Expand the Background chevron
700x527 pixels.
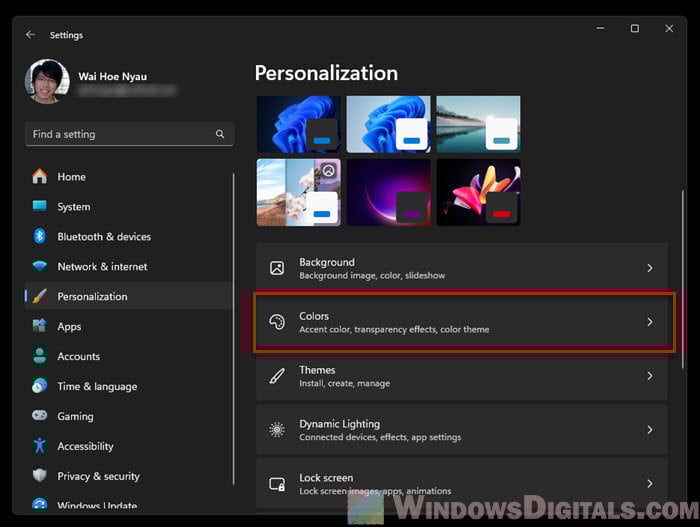click(650, 268)
